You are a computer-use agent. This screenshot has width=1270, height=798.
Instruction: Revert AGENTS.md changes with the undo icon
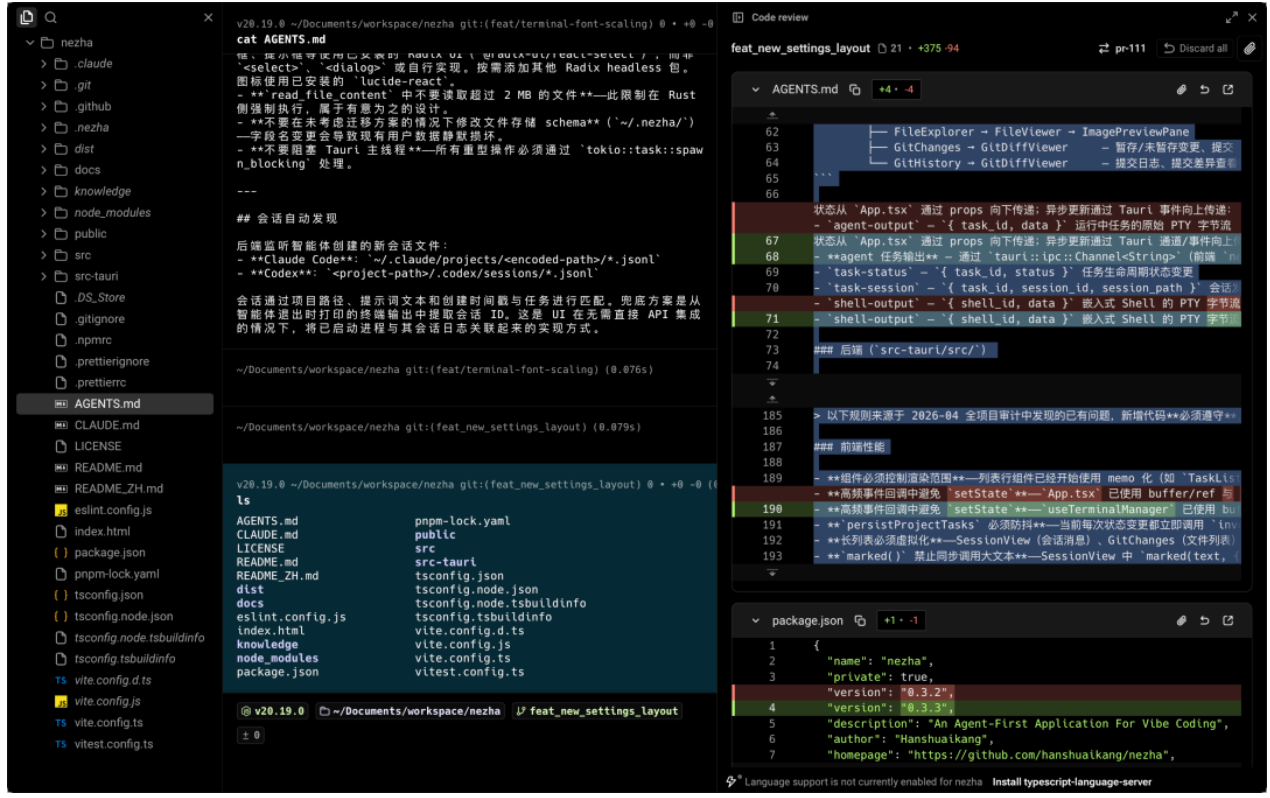pyautogui.click(x=1204, y=89)
